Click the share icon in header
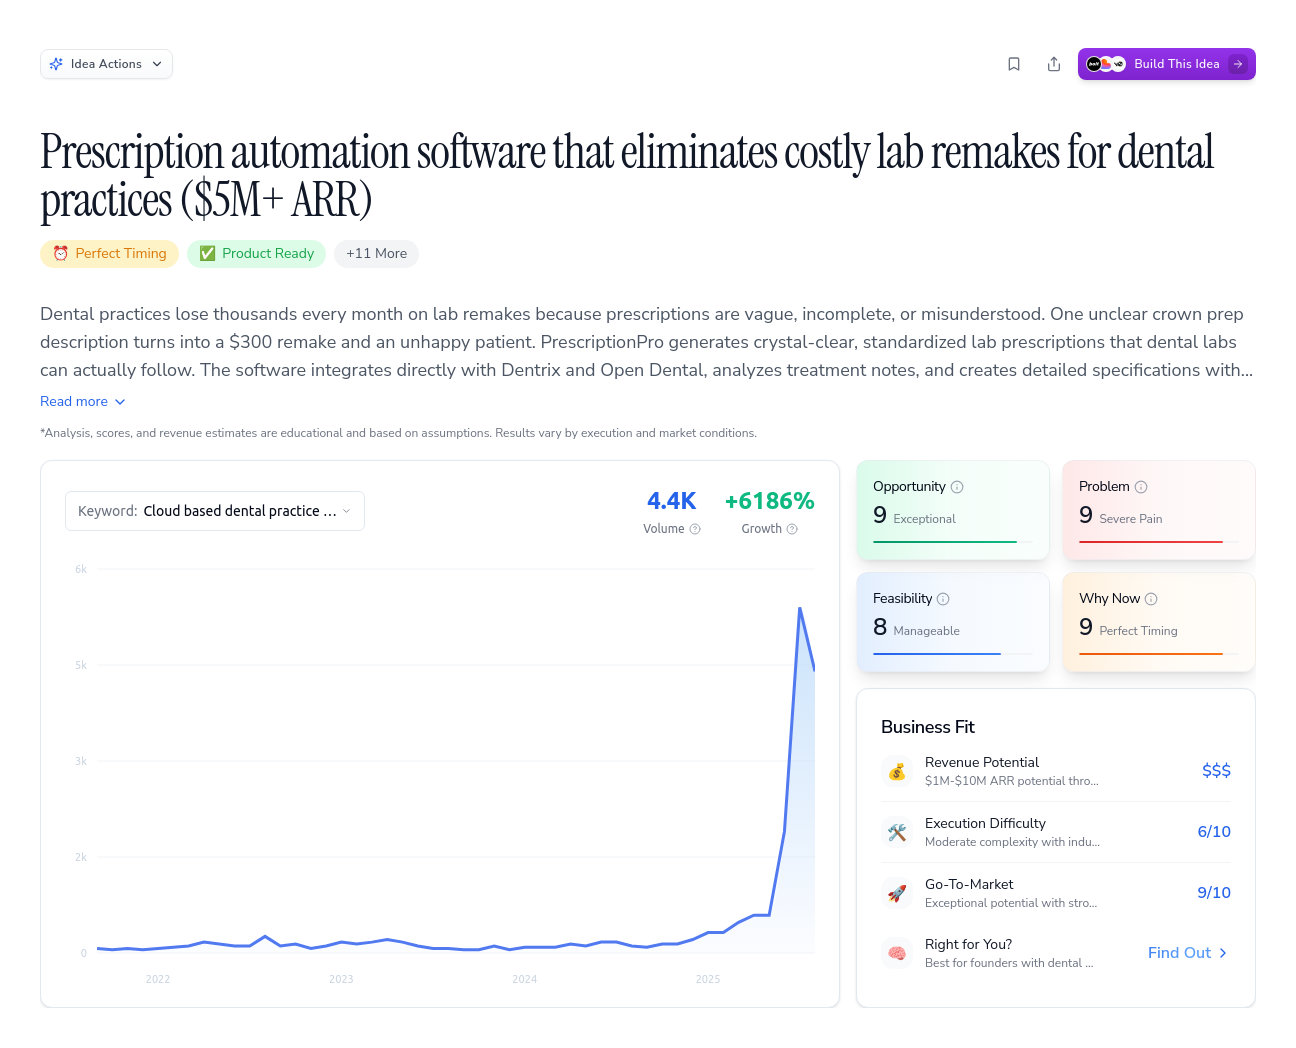 coord(1054,64)
